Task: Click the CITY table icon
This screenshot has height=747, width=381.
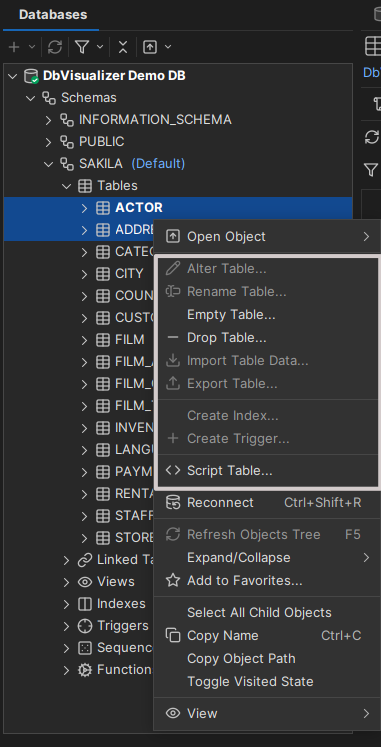Action: click(102, 274)
